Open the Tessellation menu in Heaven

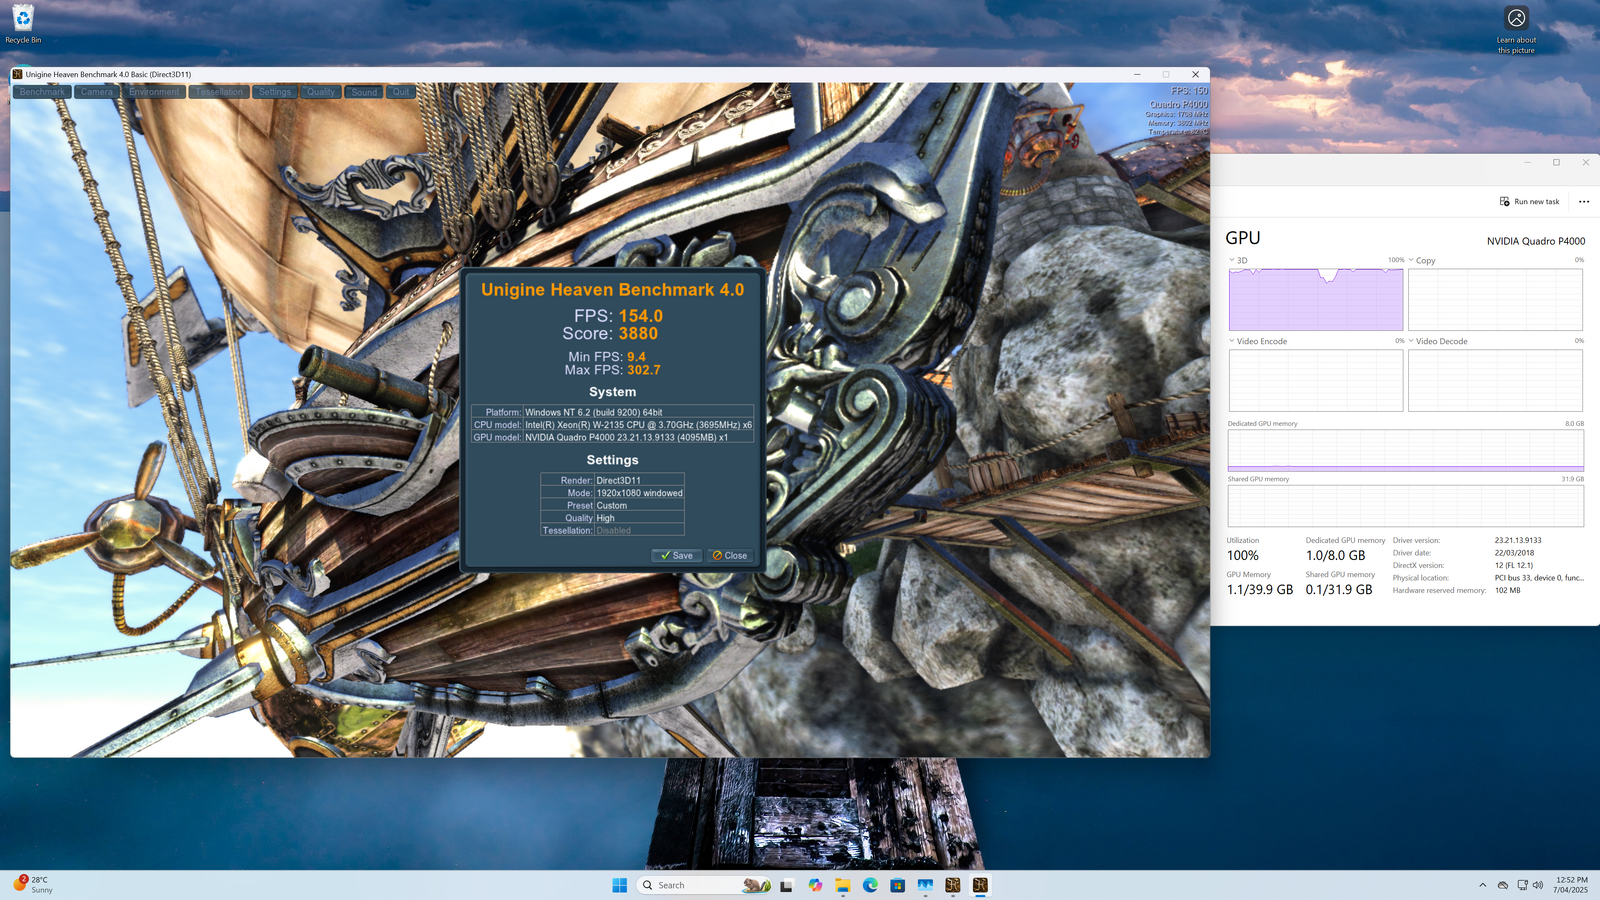pyautogui.click(x=219, y=92)
